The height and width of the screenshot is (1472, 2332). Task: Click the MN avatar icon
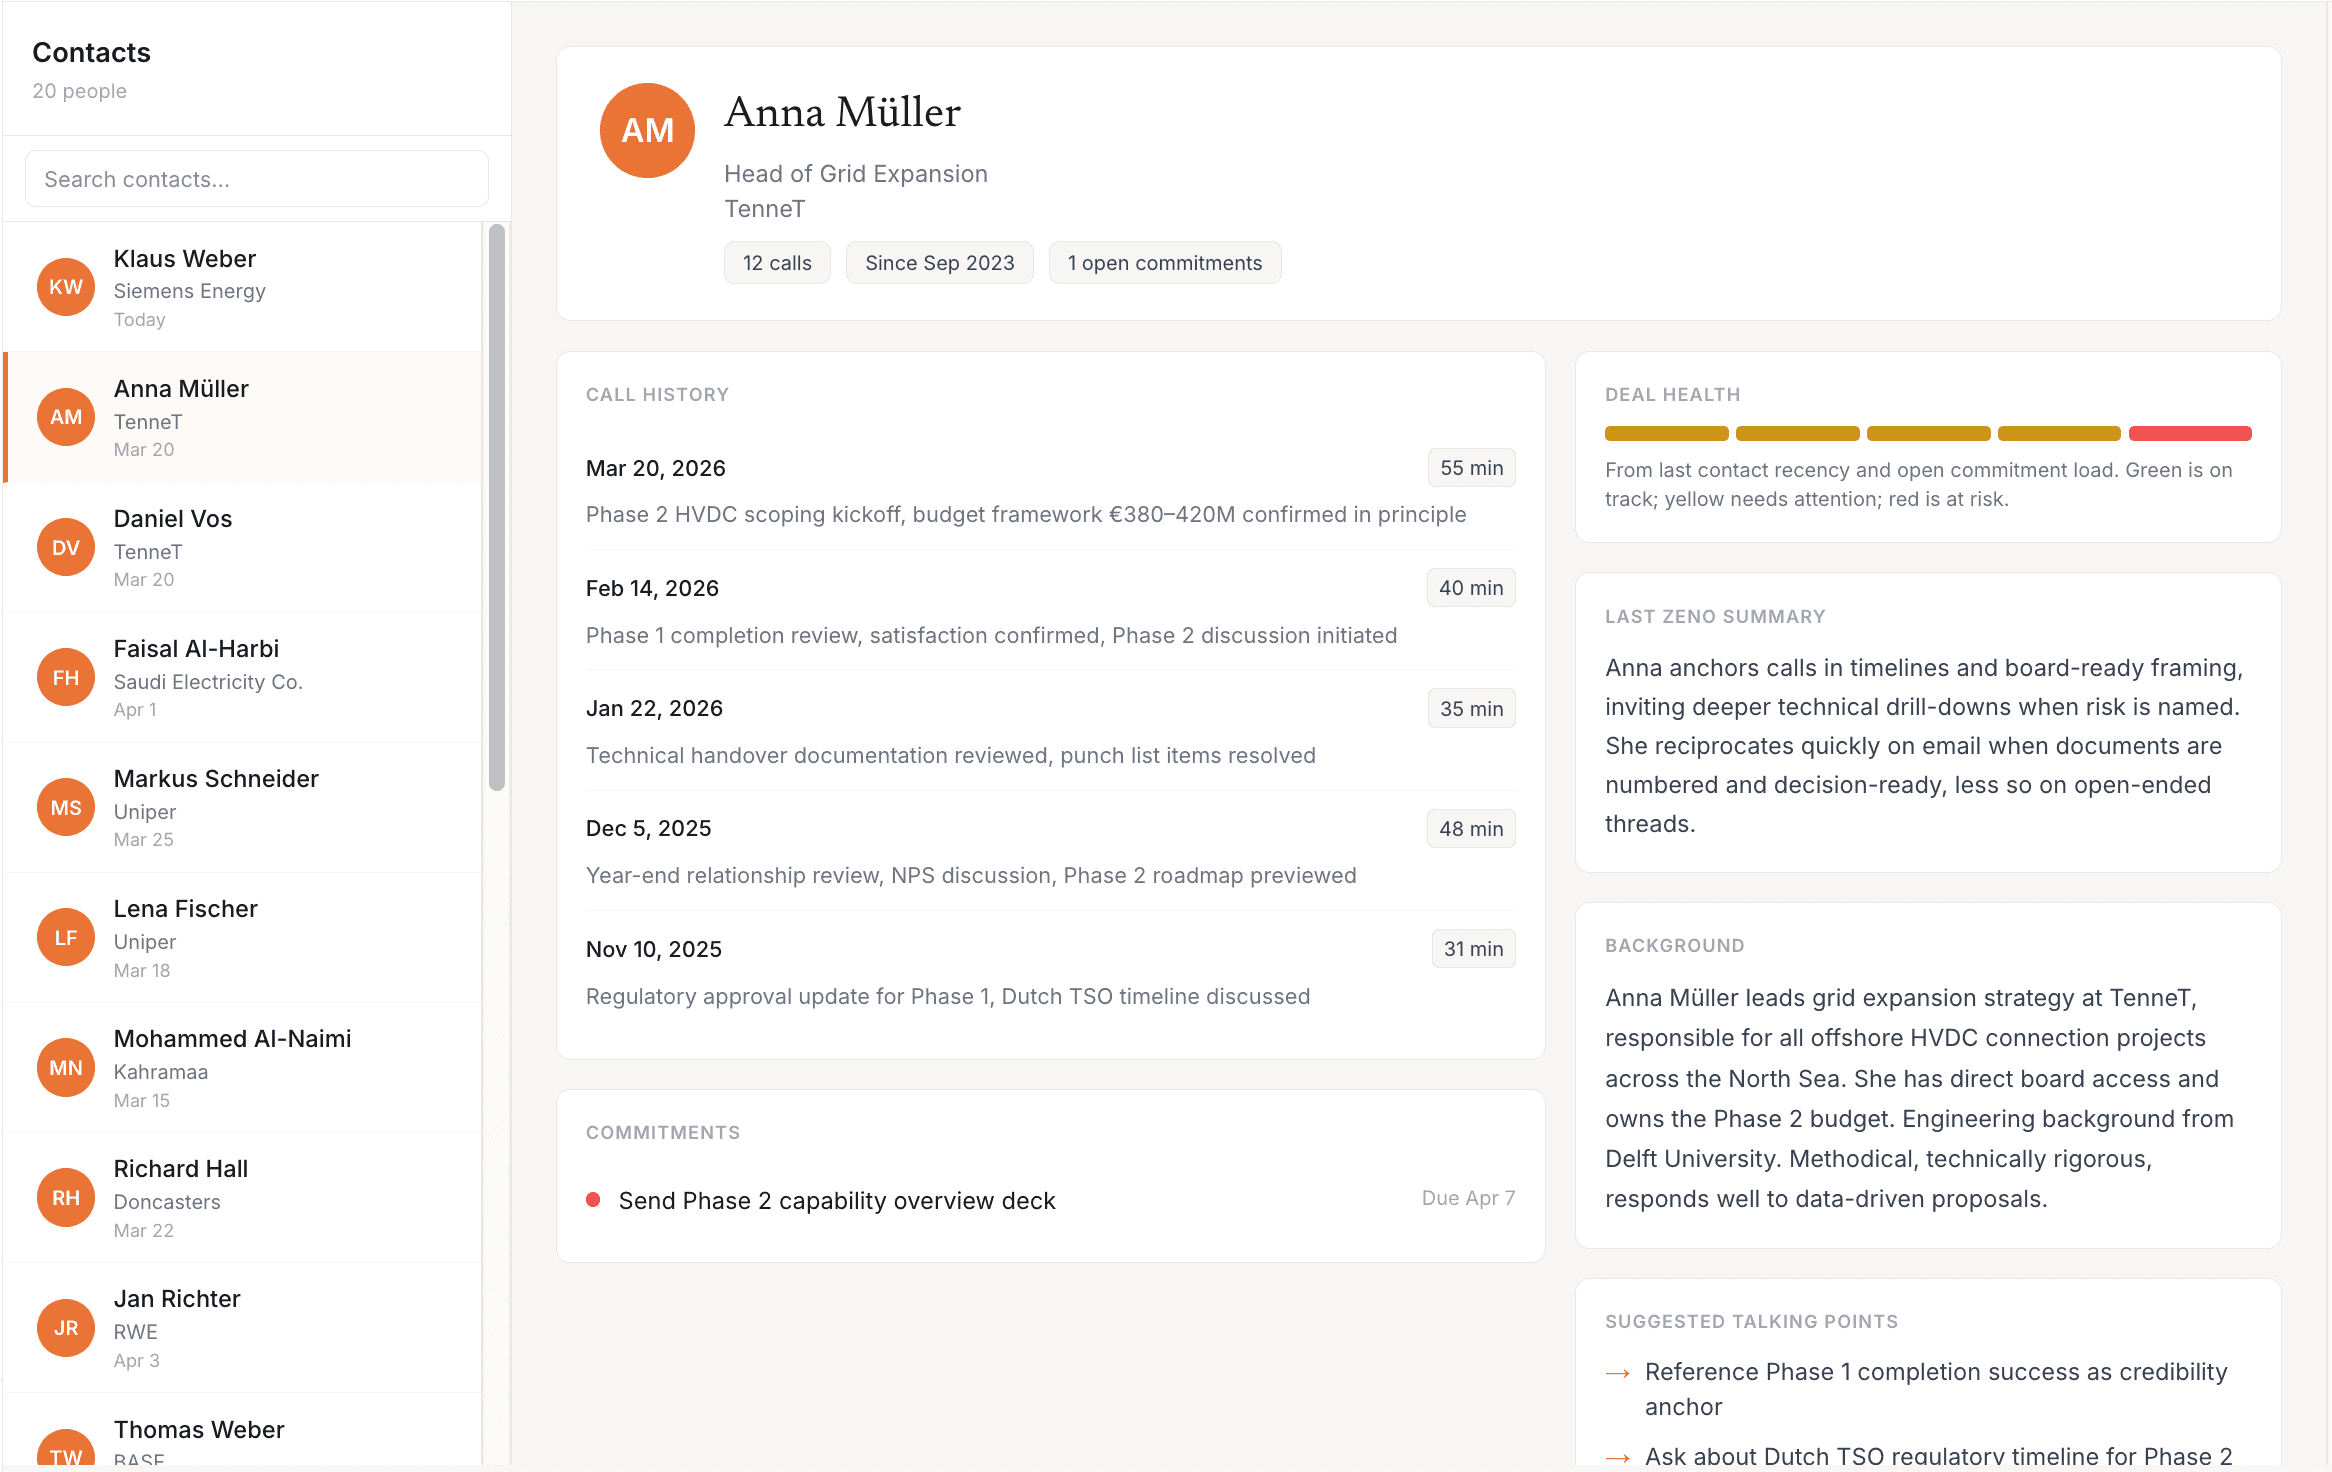pos(66,1067)
